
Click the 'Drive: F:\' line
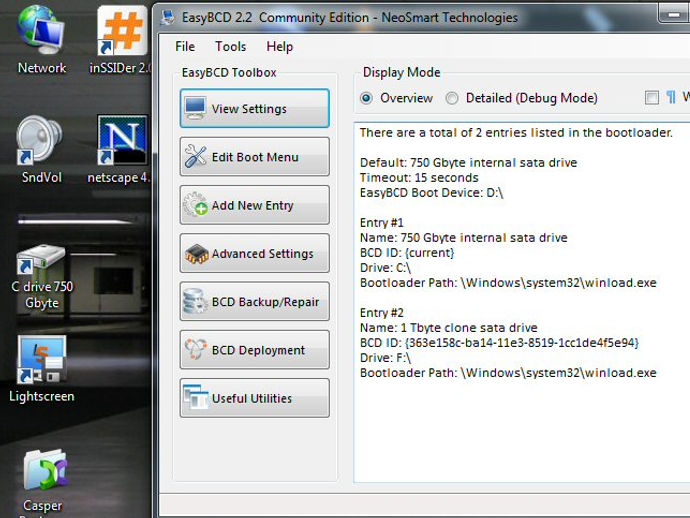click(x=385, y=358)
